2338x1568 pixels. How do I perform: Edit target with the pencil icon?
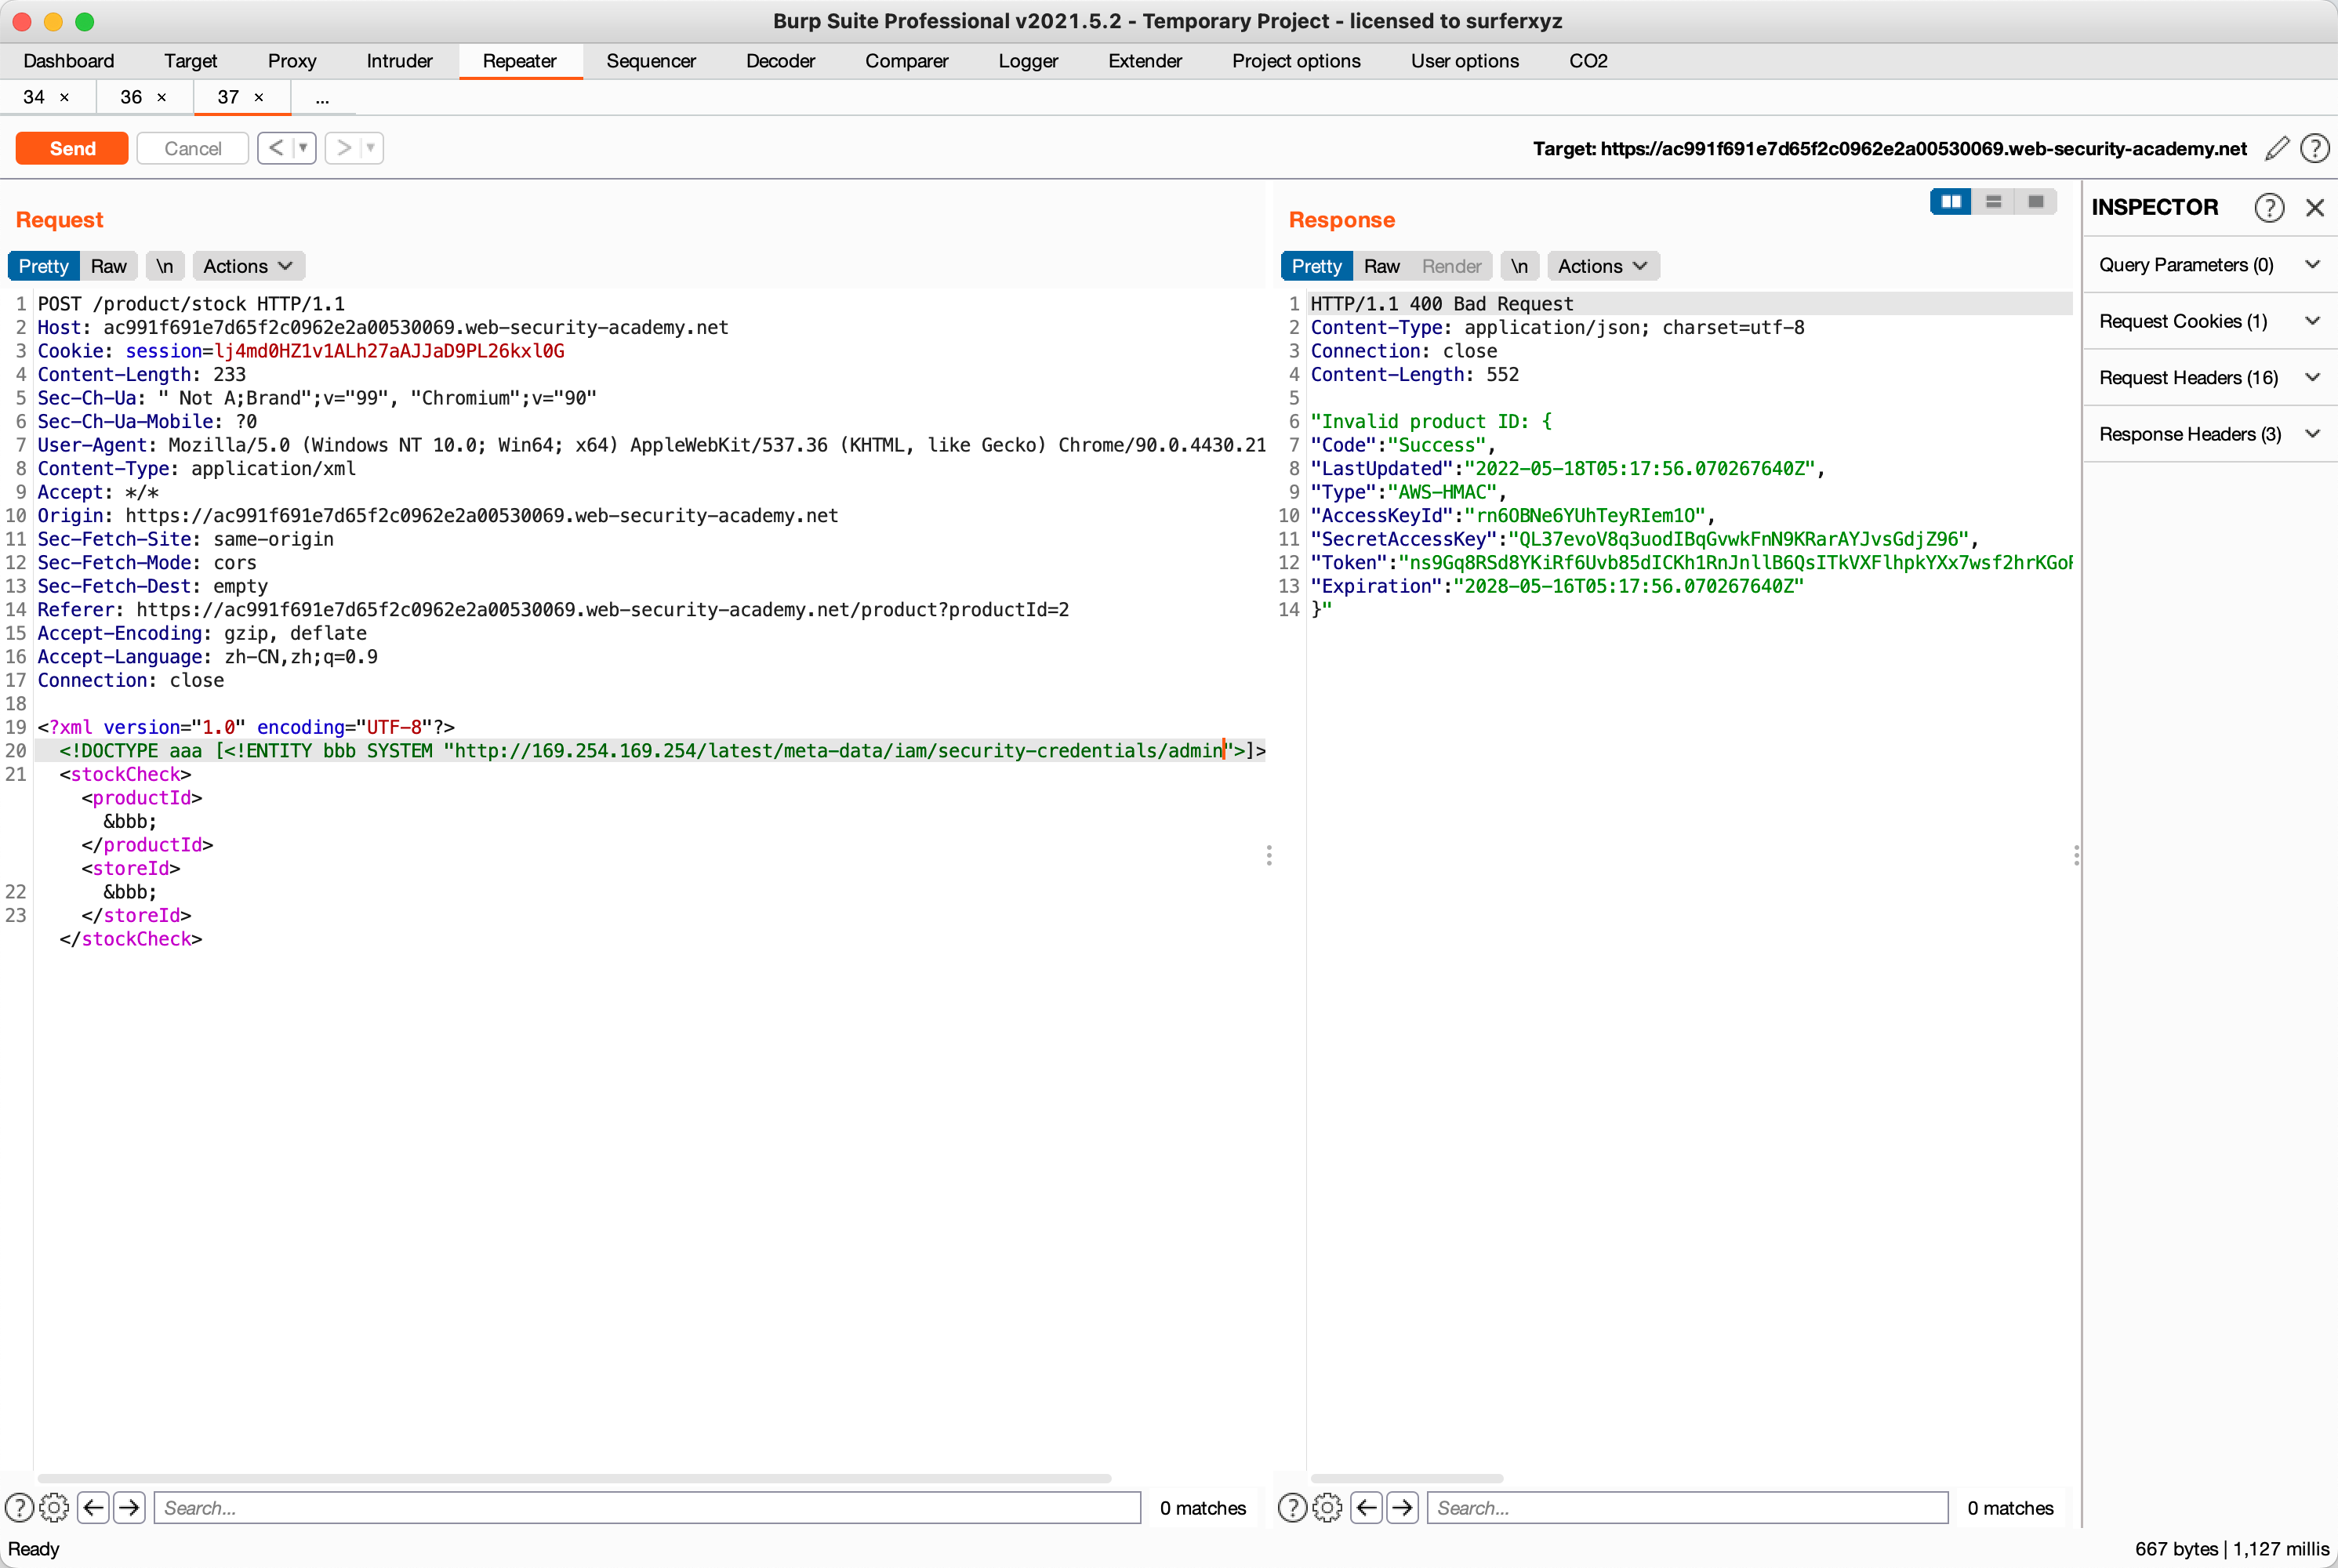point(2277,149)
